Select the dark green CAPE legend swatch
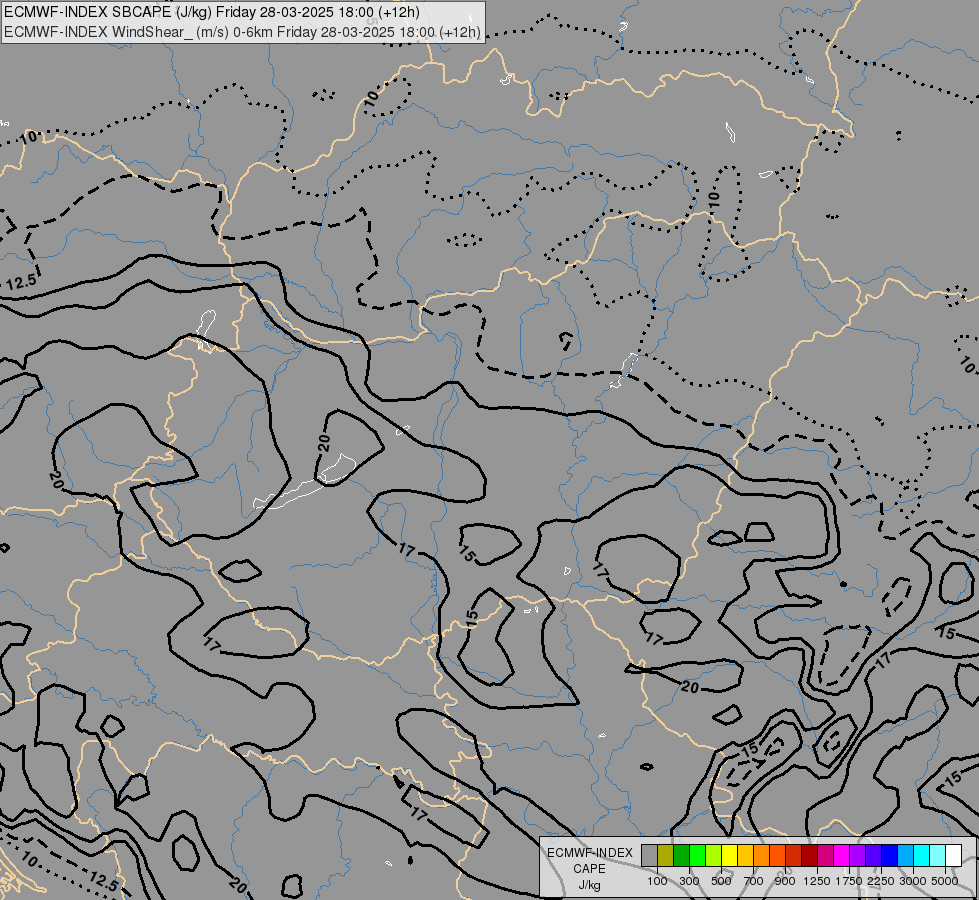Image resolution: width=979 pixels, height=900 pixels. [x=681, y=856]
